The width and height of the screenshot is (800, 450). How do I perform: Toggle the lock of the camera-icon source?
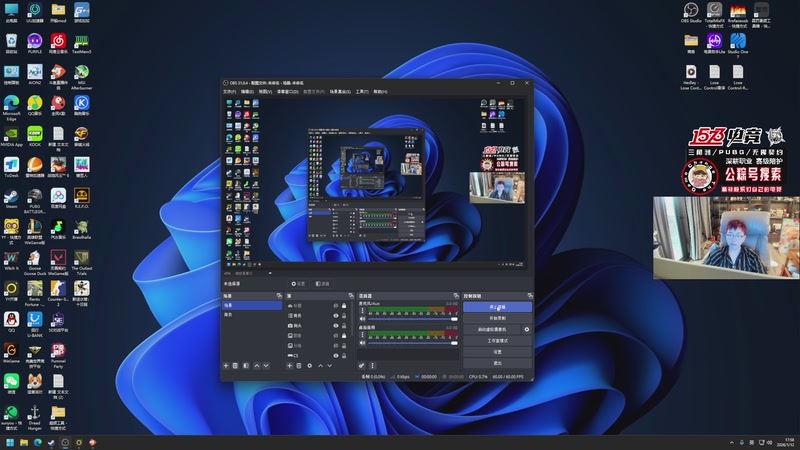coord(344,326)
